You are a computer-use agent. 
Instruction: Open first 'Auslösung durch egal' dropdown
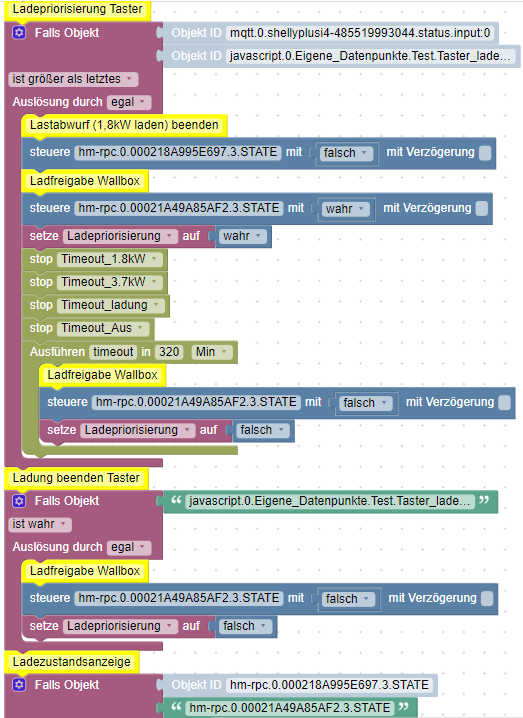(129, 102)
